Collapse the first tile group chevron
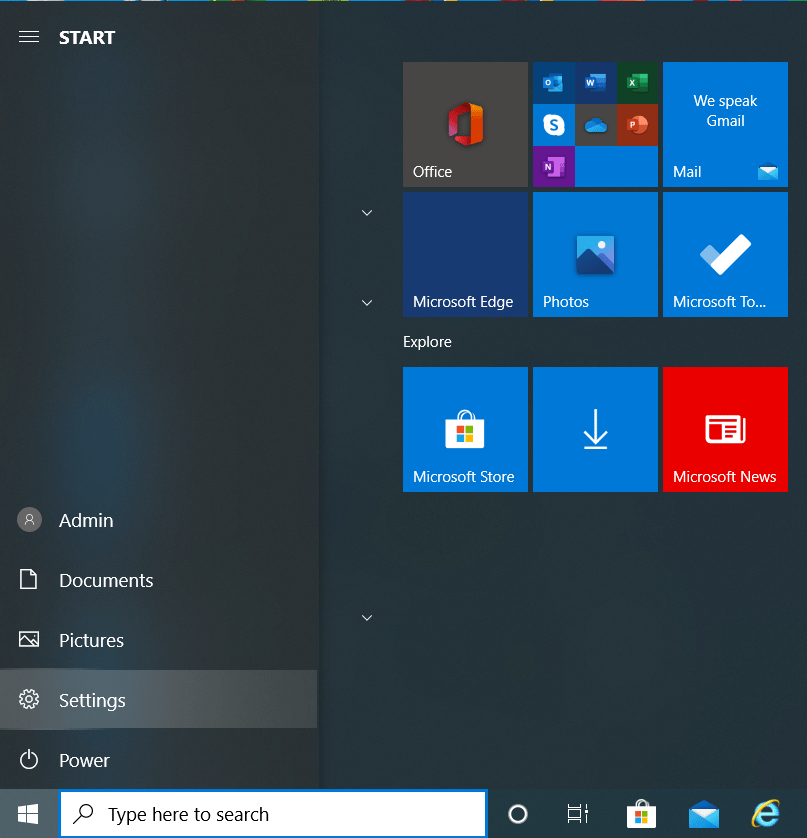 (366, 212)
